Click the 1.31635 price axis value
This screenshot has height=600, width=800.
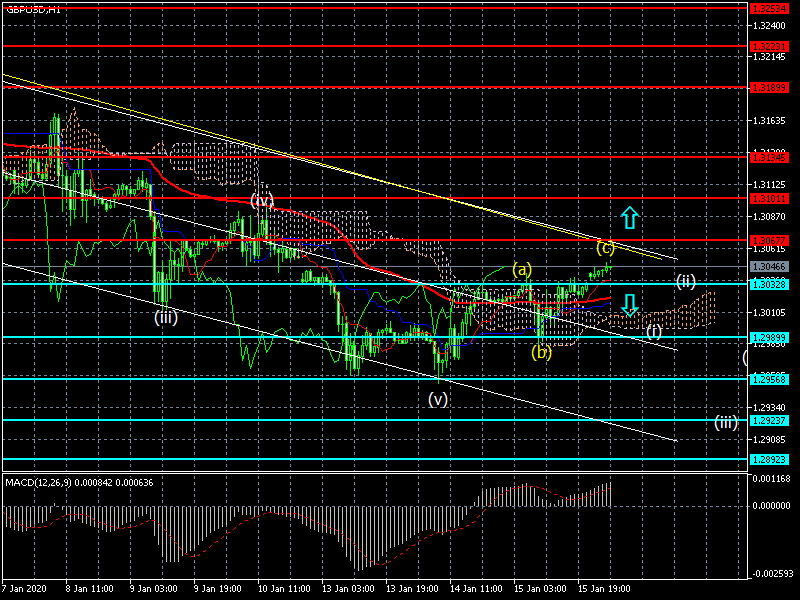769,121
